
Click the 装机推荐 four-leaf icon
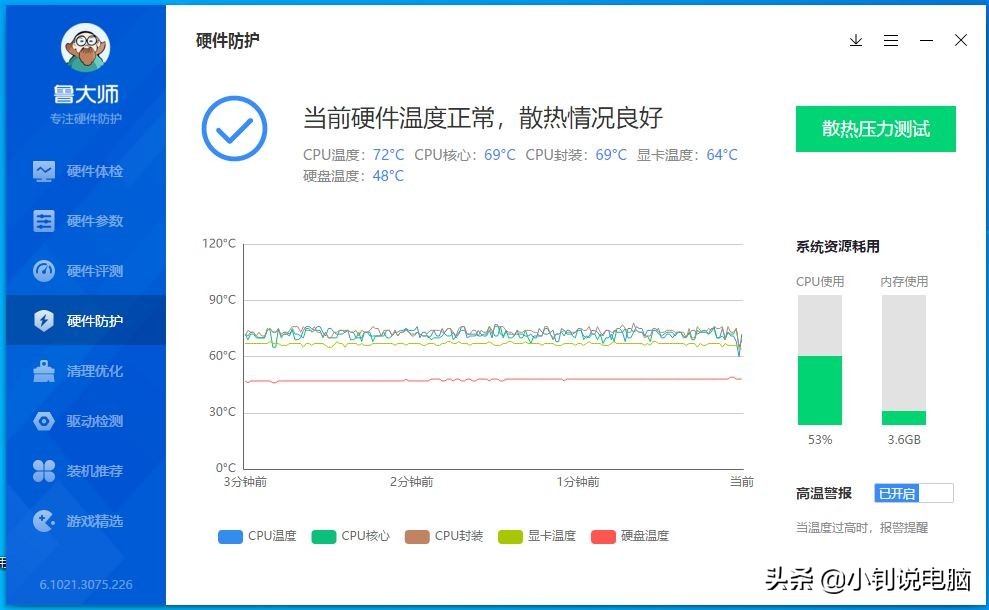coord(44,471)
